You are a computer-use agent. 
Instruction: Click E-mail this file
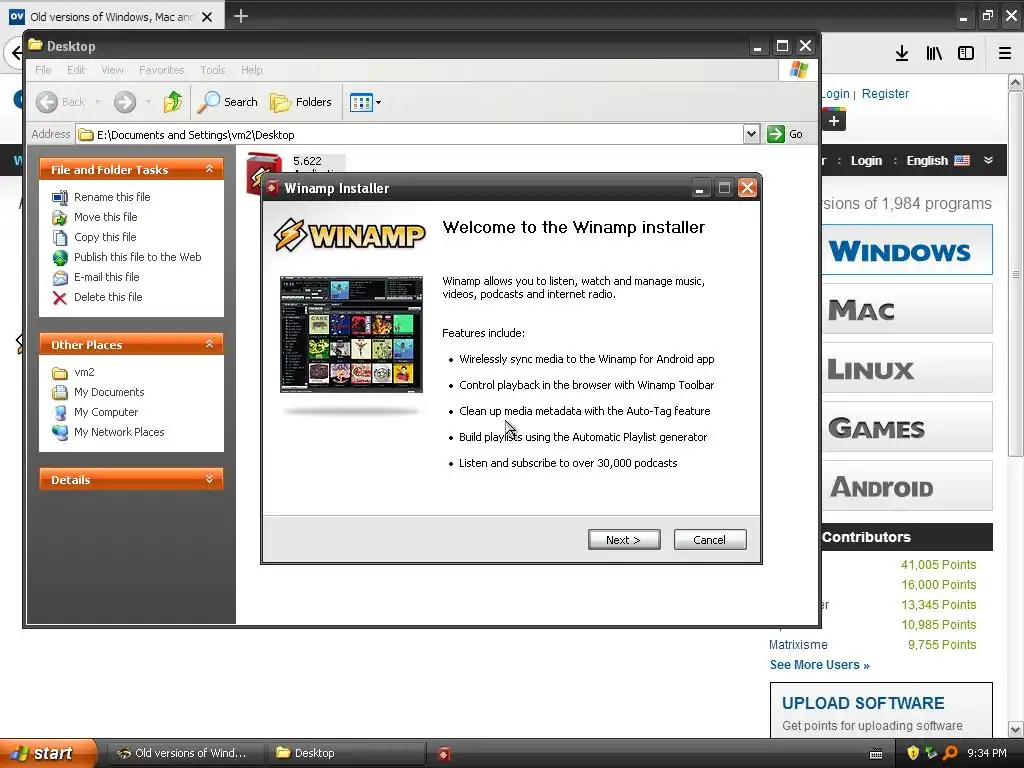pos(106,277)
